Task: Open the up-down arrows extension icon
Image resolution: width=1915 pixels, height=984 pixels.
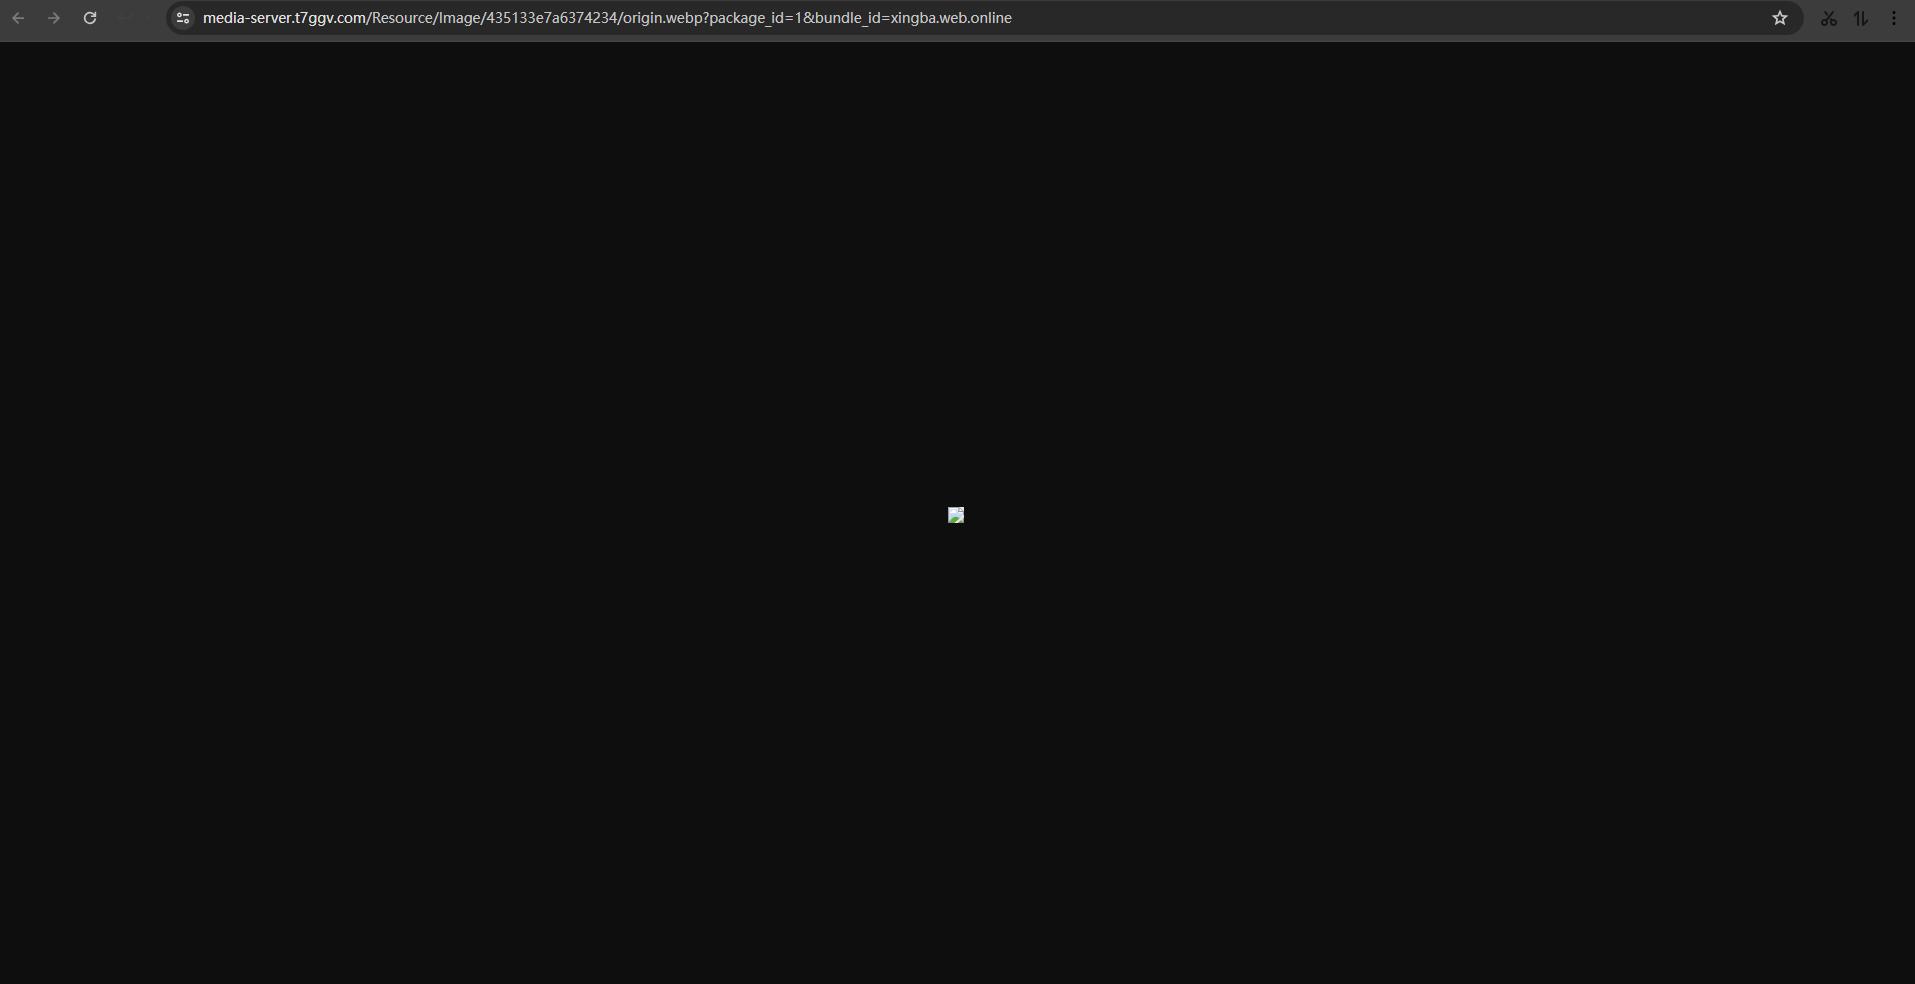Action: pyautogui.click(x=1861, y=18)
